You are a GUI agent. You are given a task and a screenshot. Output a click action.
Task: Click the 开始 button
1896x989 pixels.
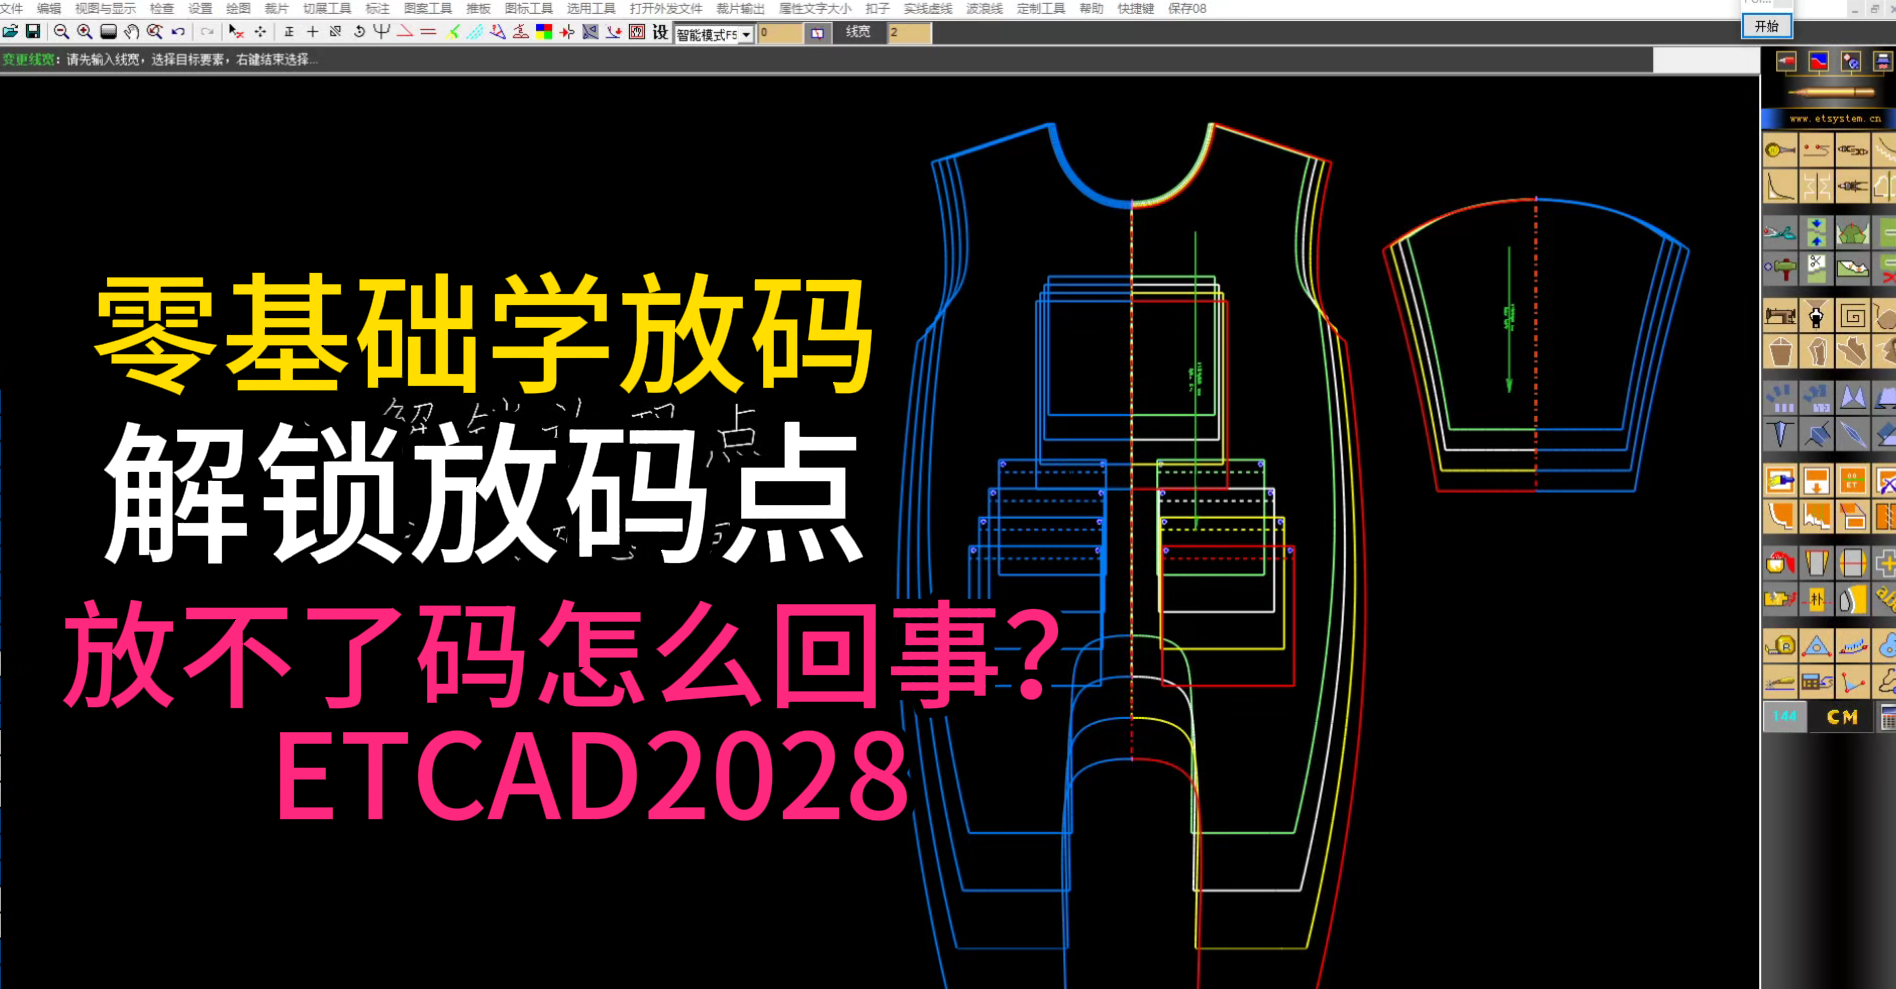click(x=1767, y=26)
